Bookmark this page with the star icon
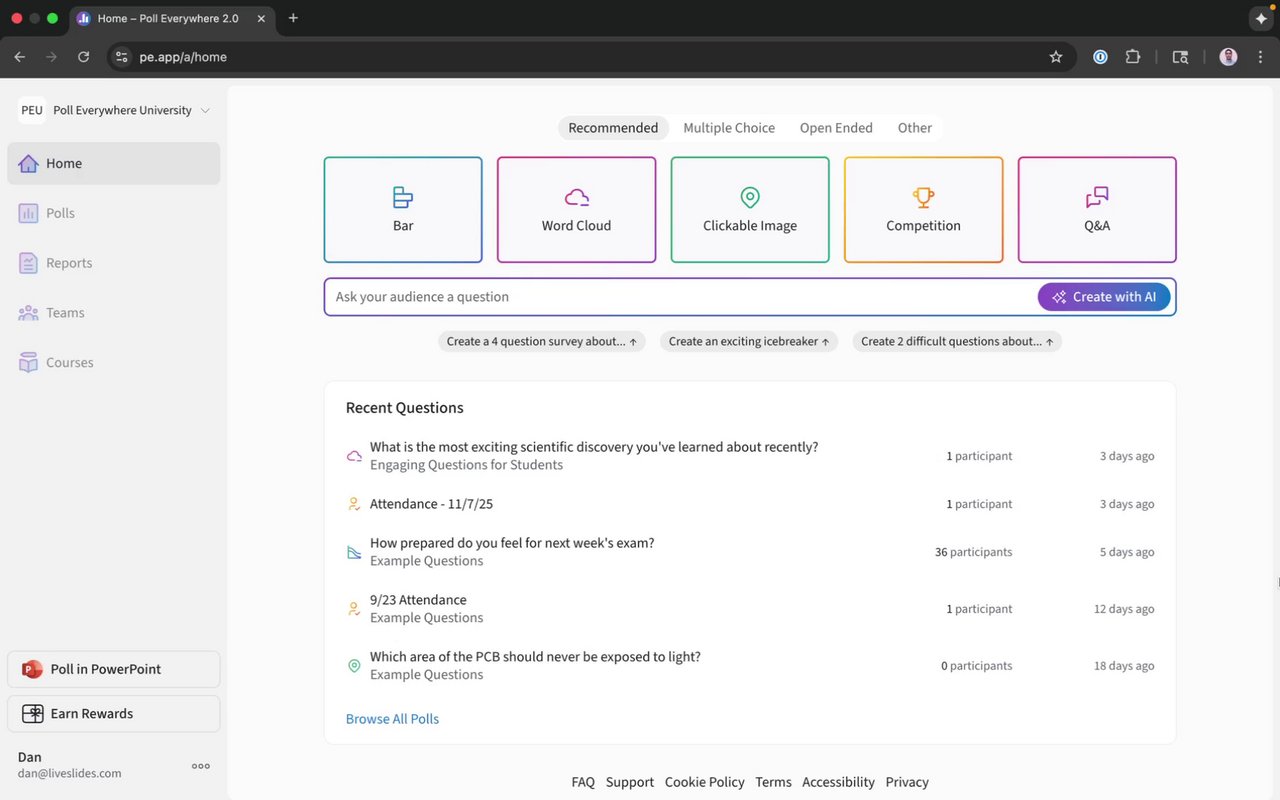Screen dimensions: 1280x800 pyautogui.click(x=1056, y=57)
